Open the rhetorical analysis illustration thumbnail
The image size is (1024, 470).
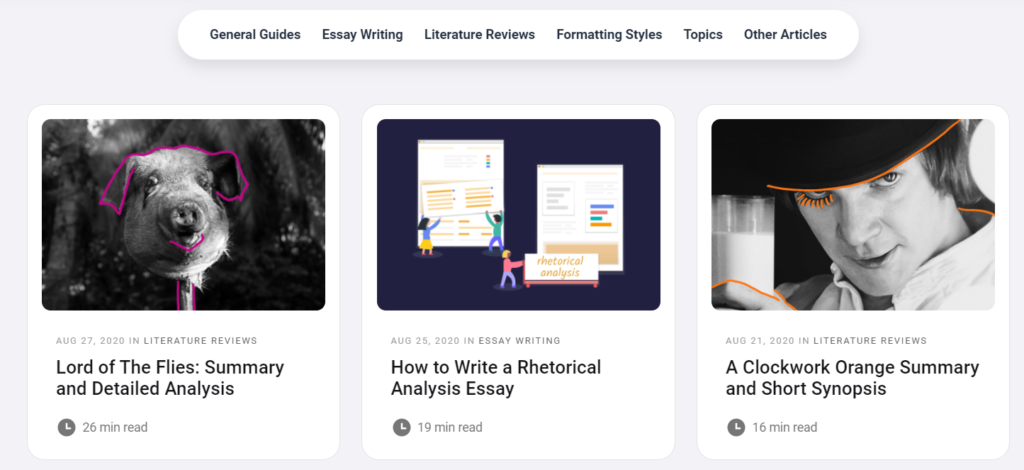pos(519,215)
